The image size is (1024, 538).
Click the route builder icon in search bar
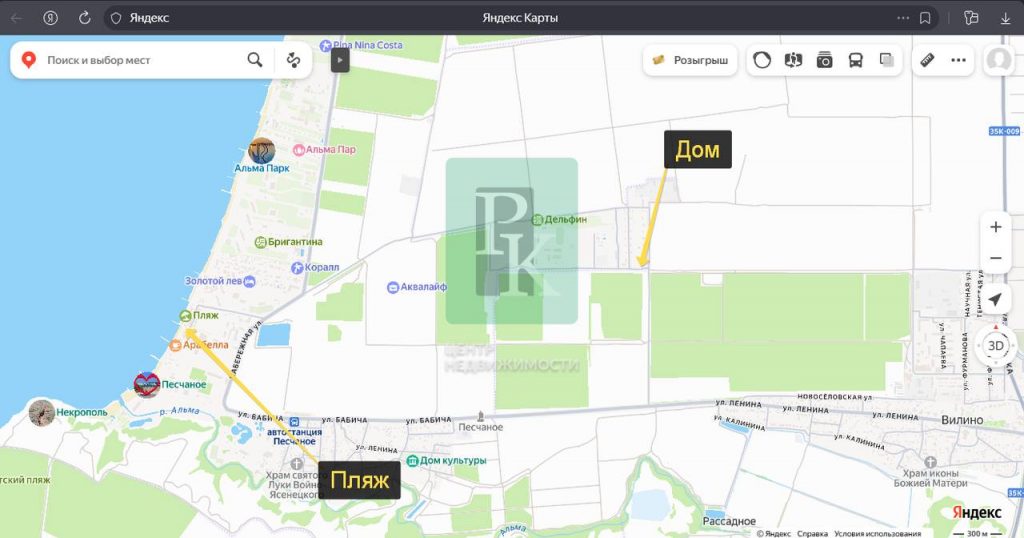click(x=293, y=60)
